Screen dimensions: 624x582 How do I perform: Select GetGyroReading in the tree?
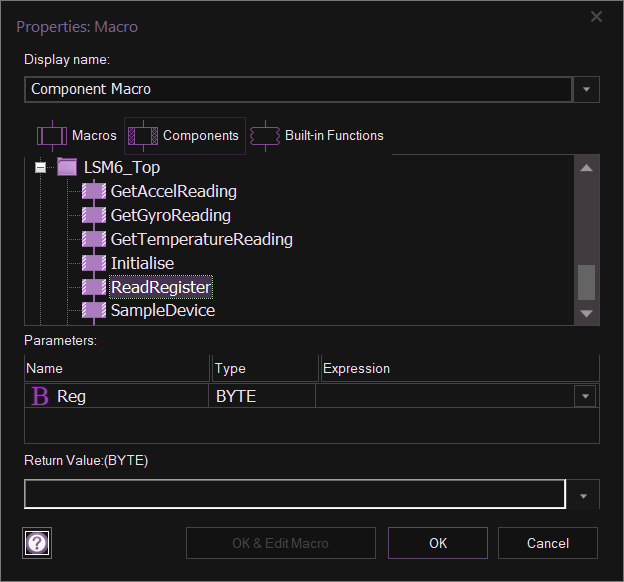pyautogui.click(x=170, y=215)
